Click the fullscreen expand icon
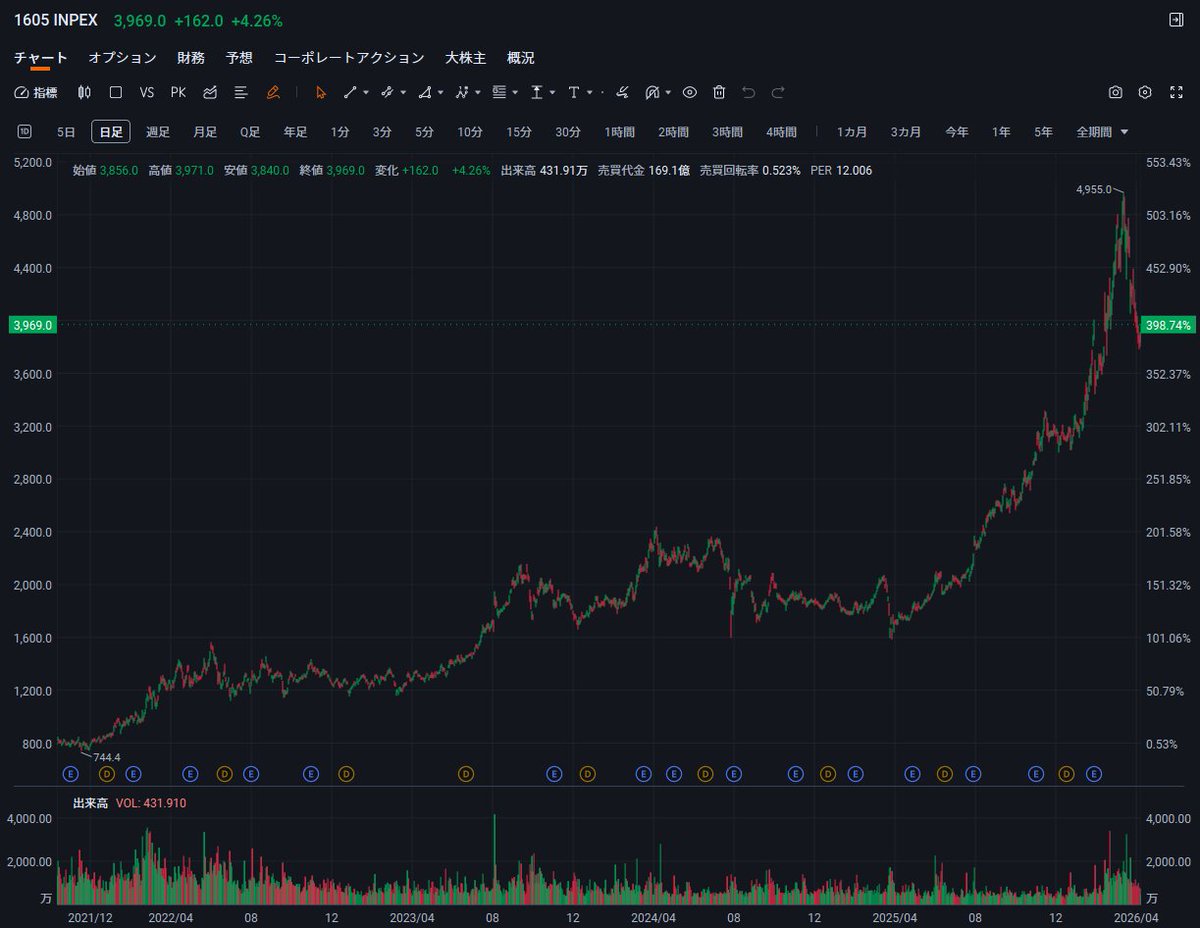The image size is (1200, 928). pos(1176,92)
